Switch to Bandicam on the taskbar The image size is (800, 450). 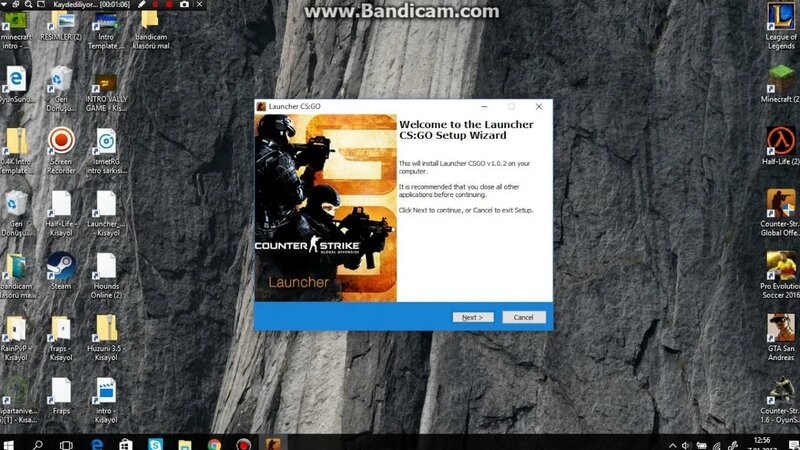tap(244, 444)
